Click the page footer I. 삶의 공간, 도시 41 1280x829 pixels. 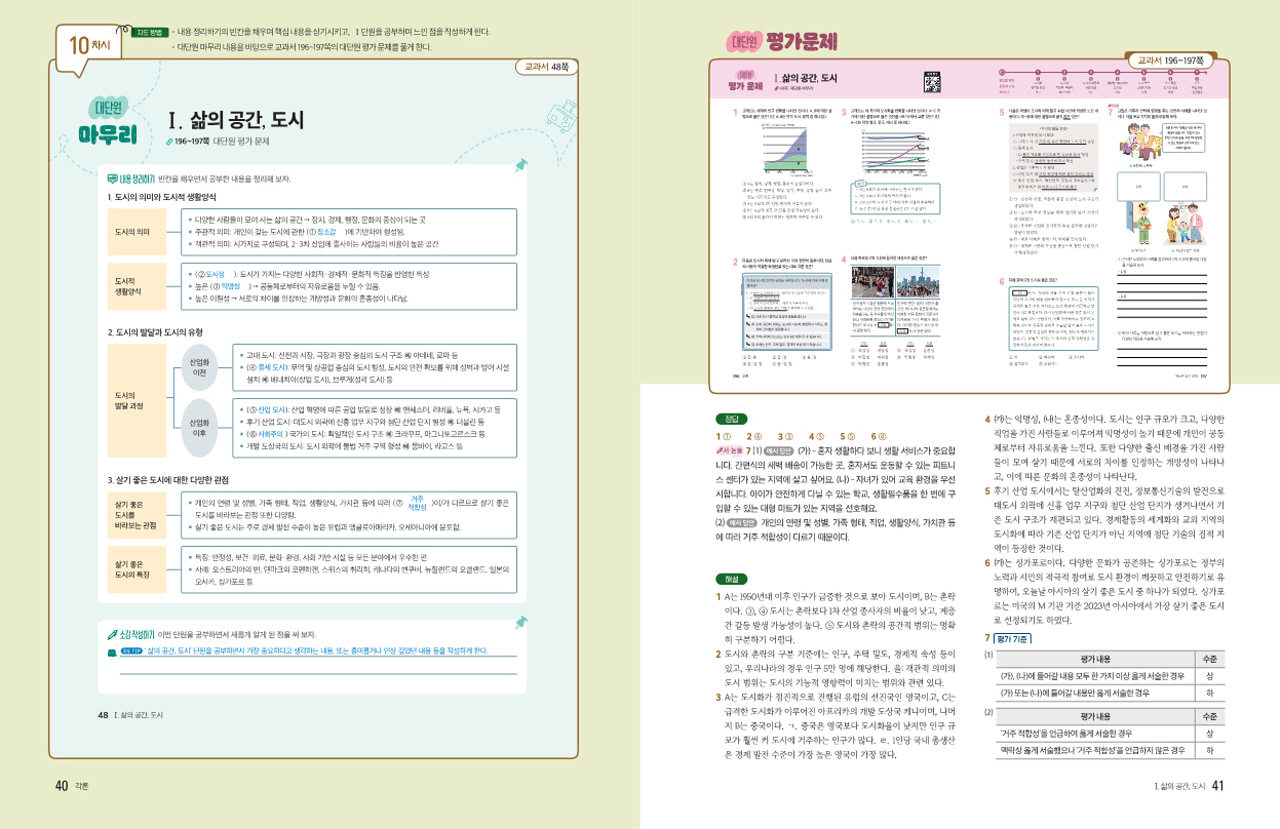click(1188, 785)
